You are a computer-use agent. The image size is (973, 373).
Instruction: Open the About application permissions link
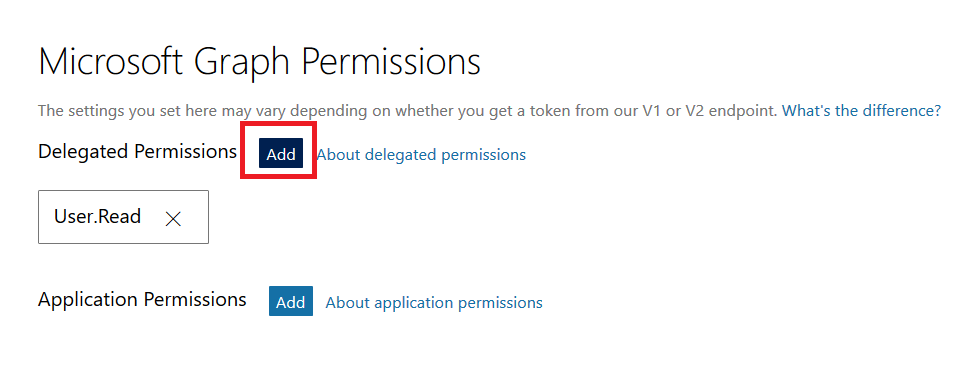tap(434, 302)
